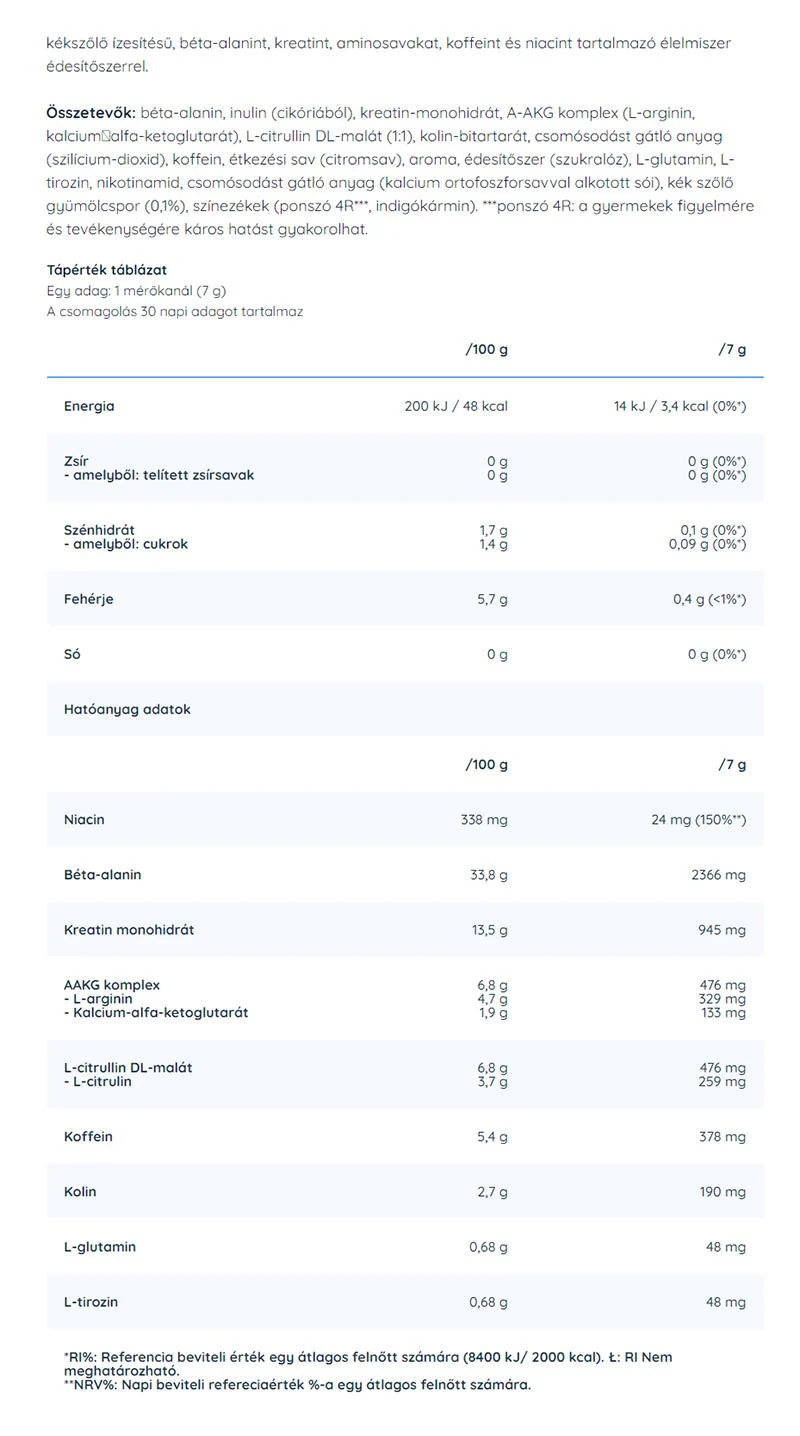Click the Összetevők heading text
This screenshot has height=1436, width=800.
(x=91, y=112)
